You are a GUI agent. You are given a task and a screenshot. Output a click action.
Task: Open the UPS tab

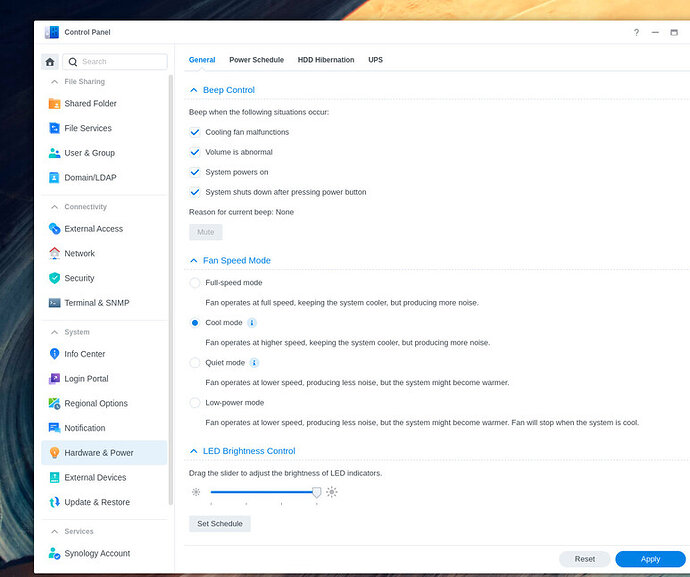[375, 60]
